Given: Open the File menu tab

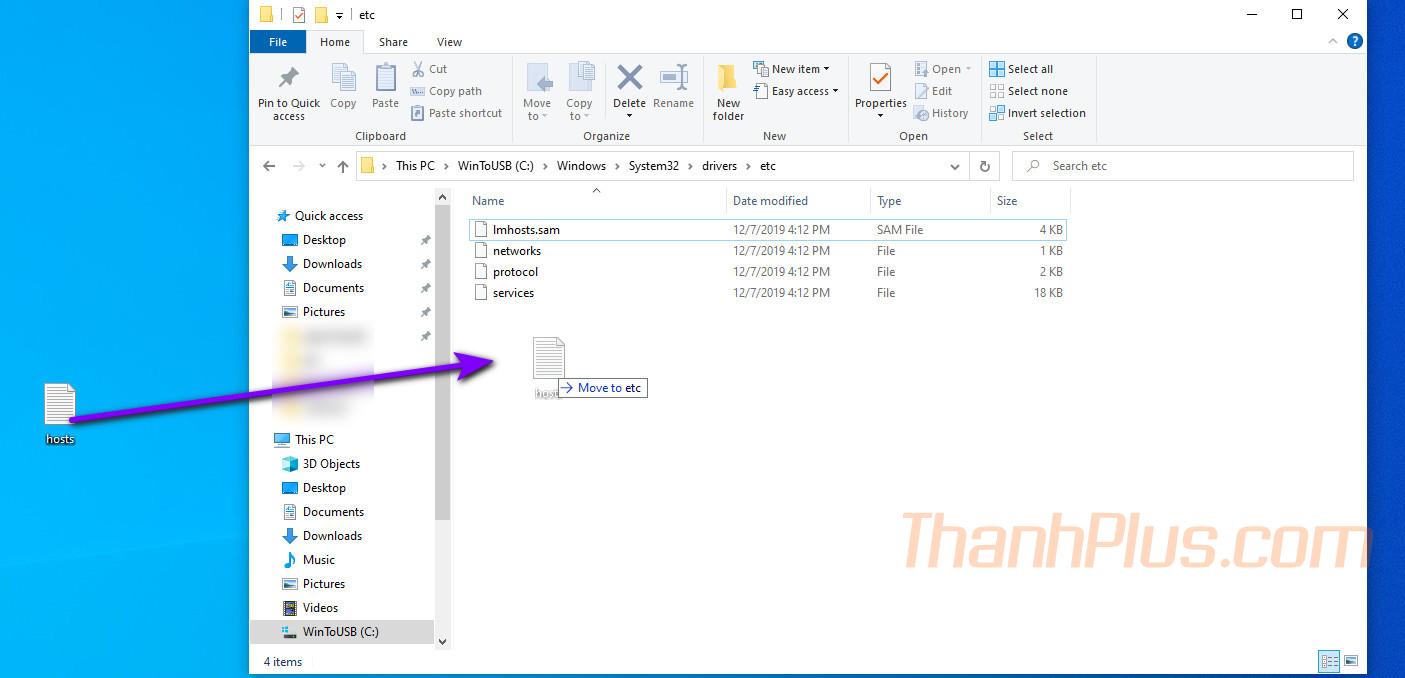Looking at the screenshot, I should 278,42.
